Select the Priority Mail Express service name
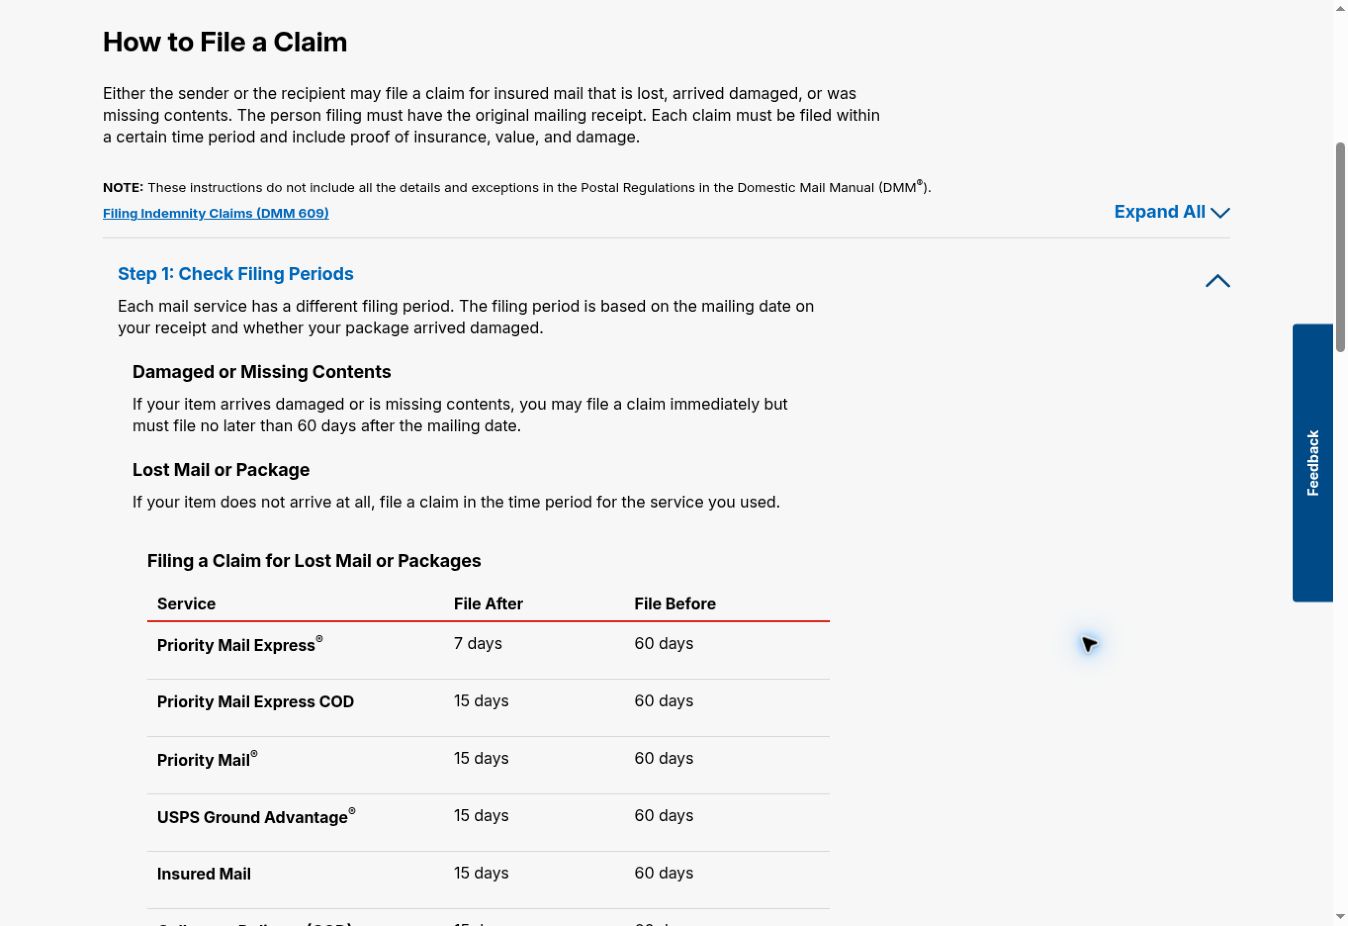This screenshot has height=926, width=1348. [x=240, y=645]
